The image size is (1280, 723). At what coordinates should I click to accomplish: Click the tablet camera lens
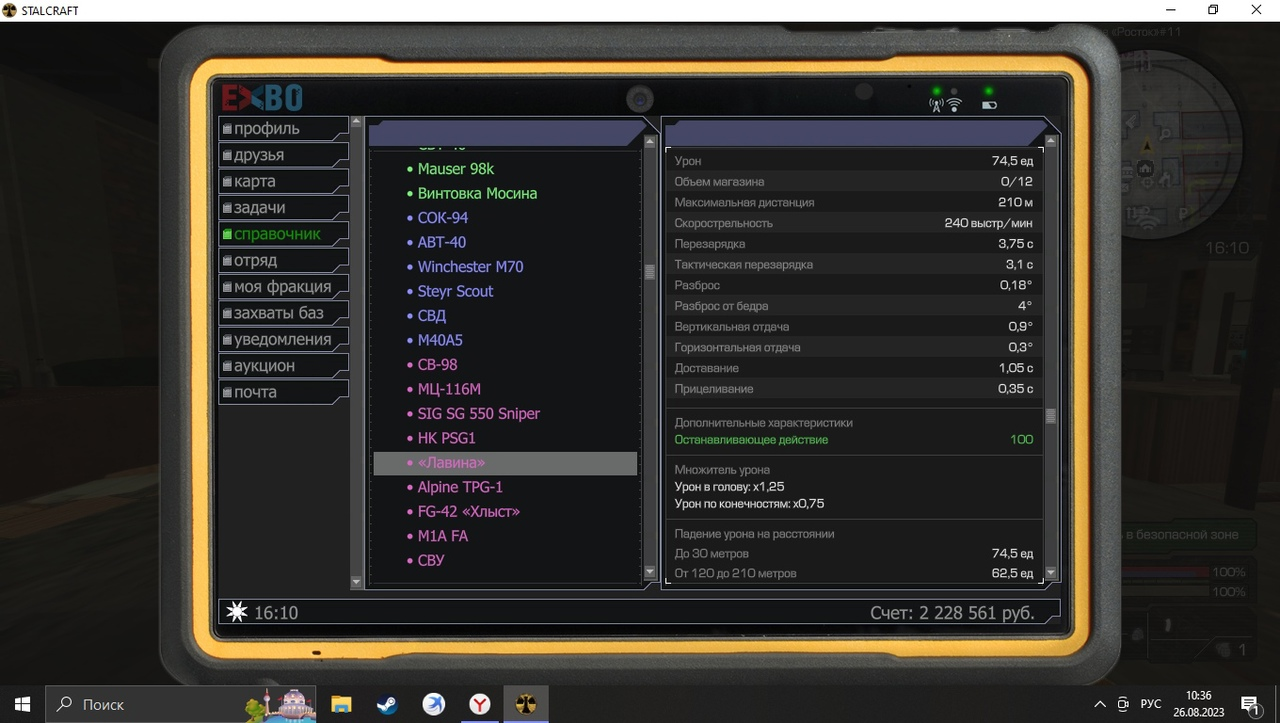(640, 98)
